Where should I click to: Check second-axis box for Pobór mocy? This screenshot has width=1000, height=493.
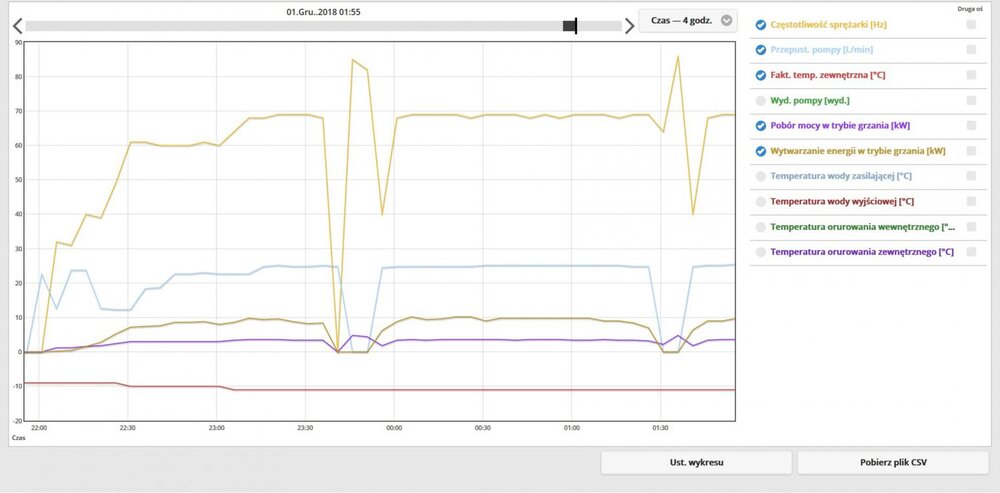tap(971, 126)
